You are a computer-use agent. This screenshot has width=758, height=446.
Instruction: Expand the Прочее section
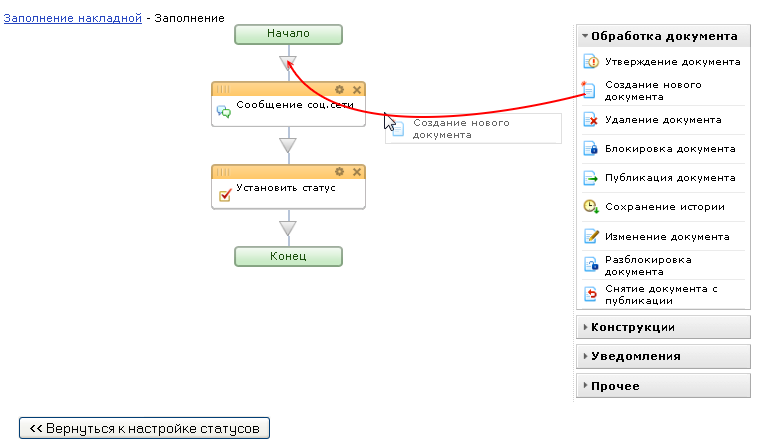663,385
